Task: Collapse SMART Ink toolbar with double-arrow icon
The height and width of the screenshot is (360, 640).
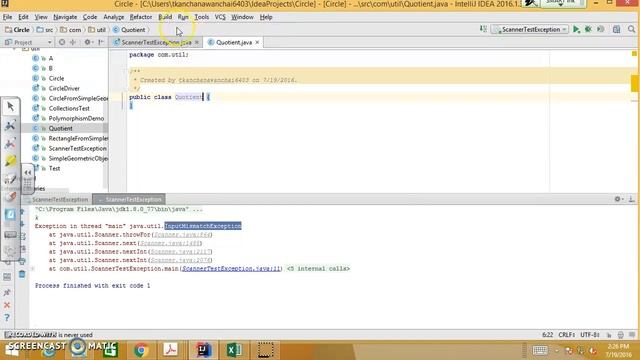Action: [x=28, y=173]
